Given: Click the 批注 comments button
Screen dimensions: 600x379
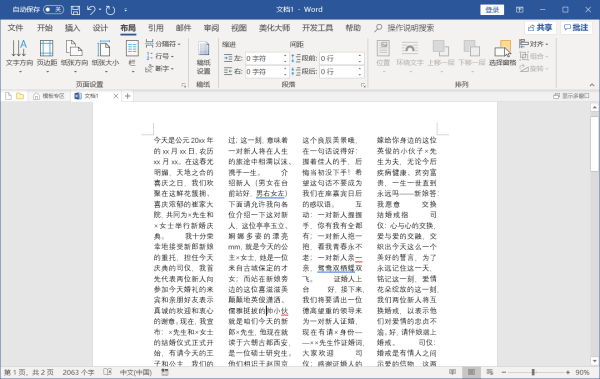Looking at the screenshot, I should tap(576, 28).
